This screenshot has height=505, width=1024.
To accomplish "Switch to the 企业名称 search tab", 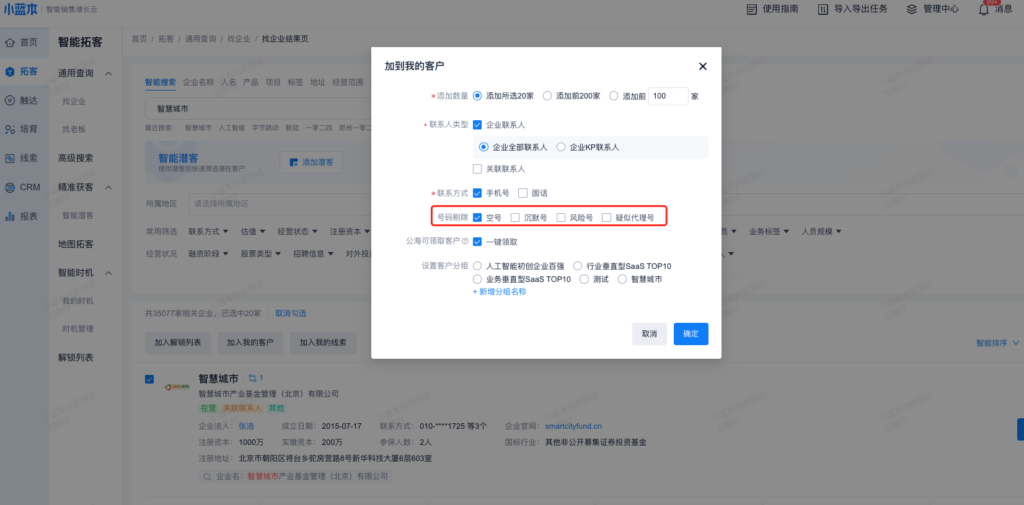I will point(198,82).
